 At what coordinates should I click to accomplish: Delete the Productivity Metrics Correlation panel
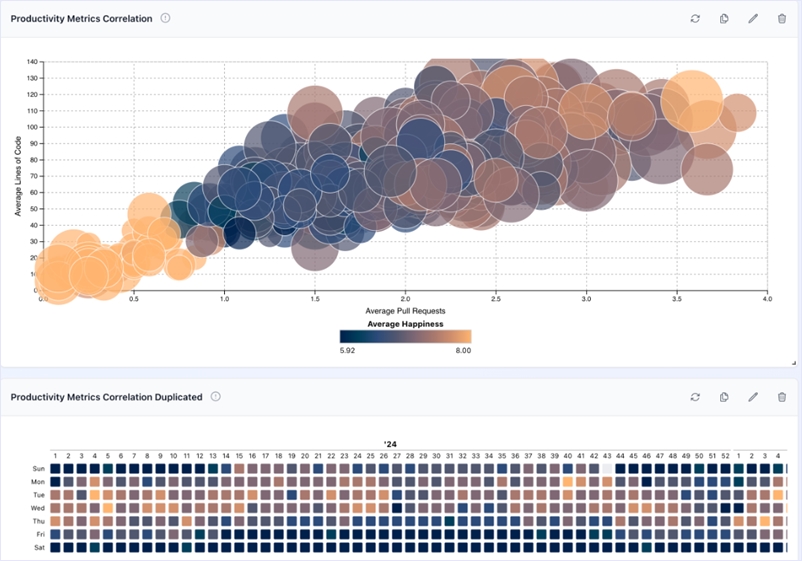click(782, 19)
